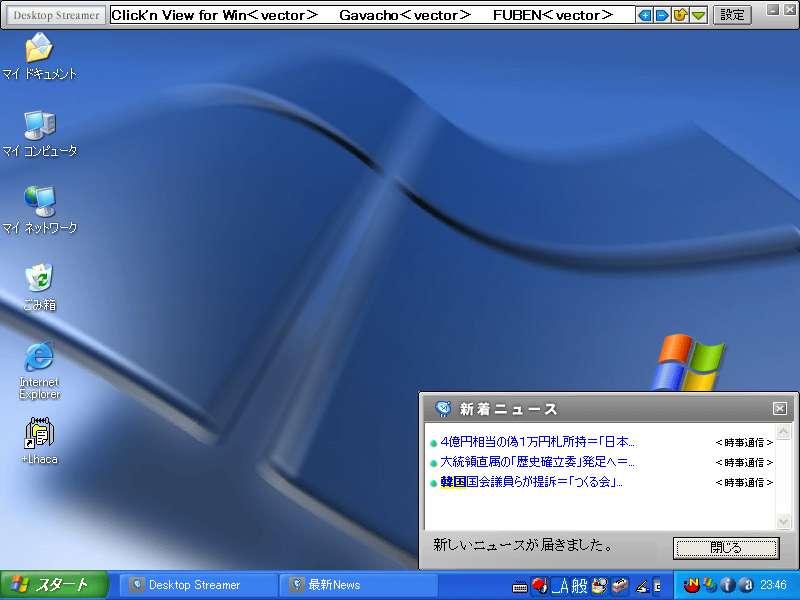800x600 pixels.
Task: Click the pen handwriting icon in language bar
Action: (642, 587)
